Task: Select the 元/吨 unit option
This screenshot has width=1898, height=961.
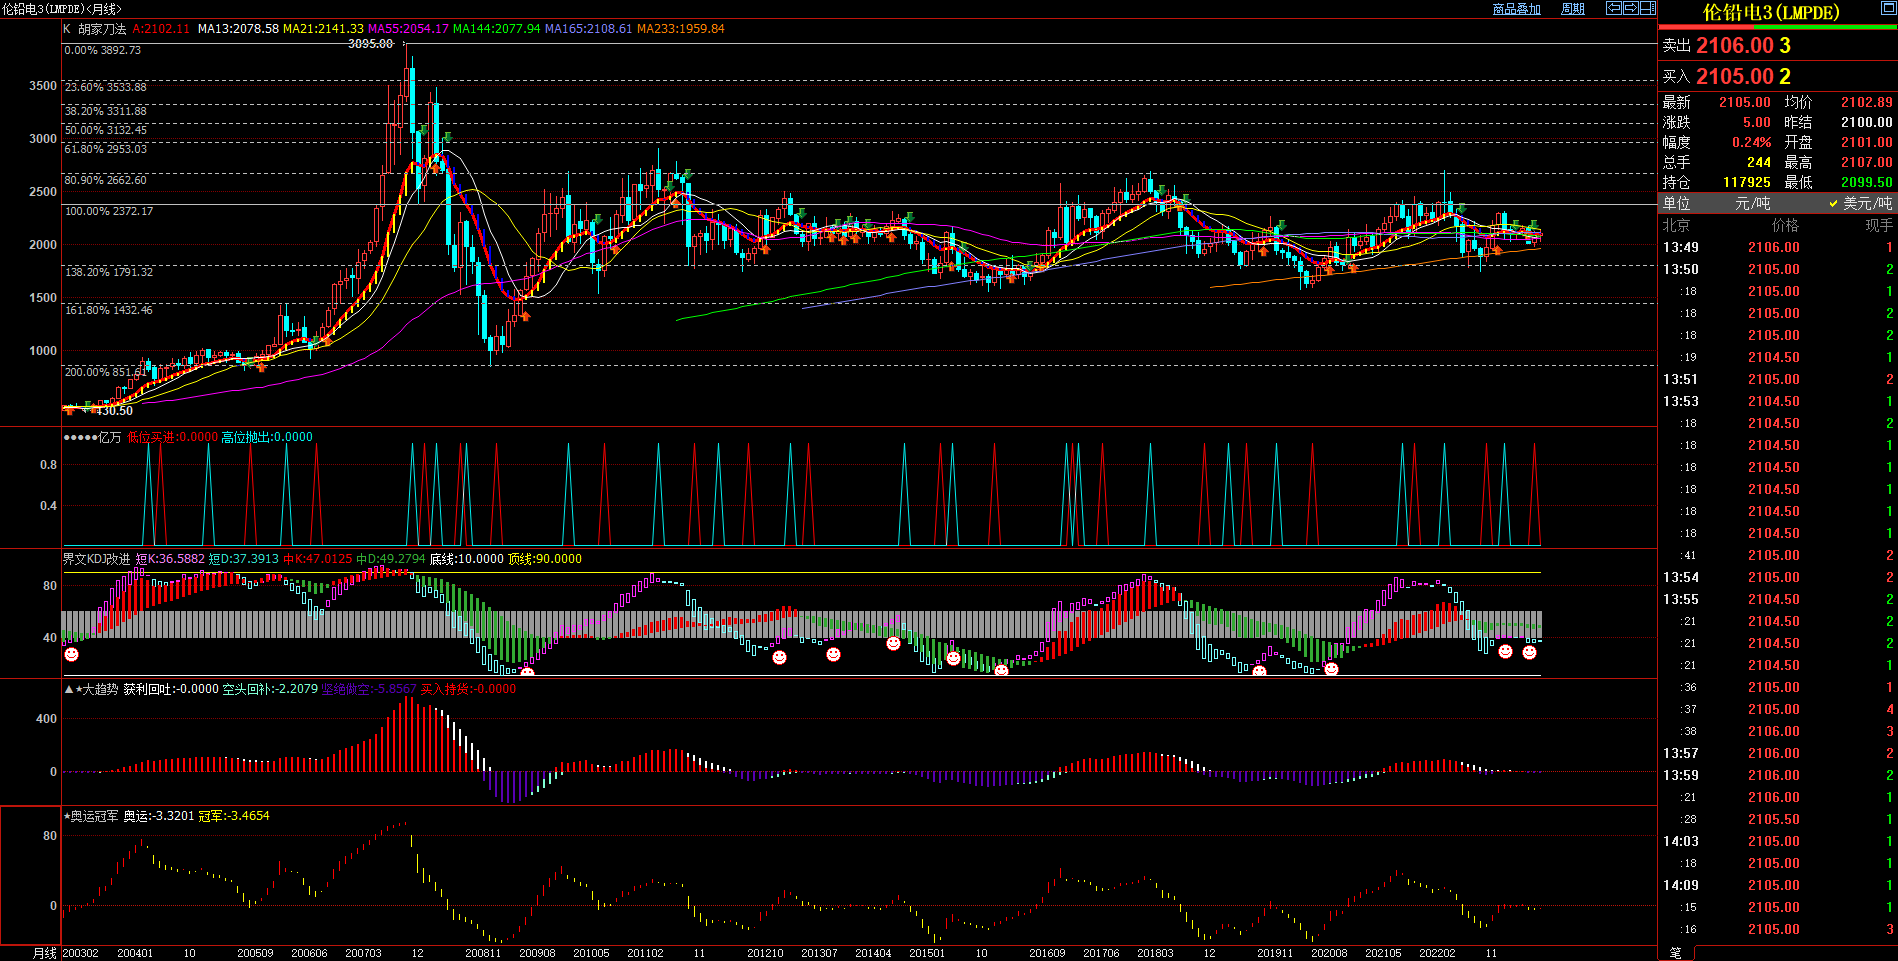Action: point(1752,203)
